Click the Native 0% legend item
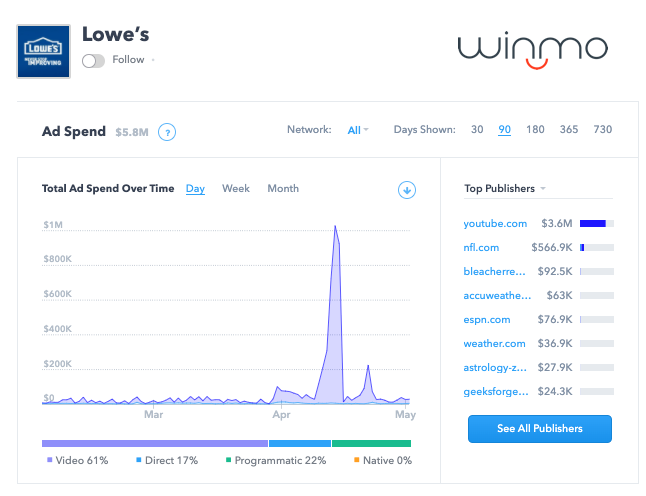 (x=383, y=460)
